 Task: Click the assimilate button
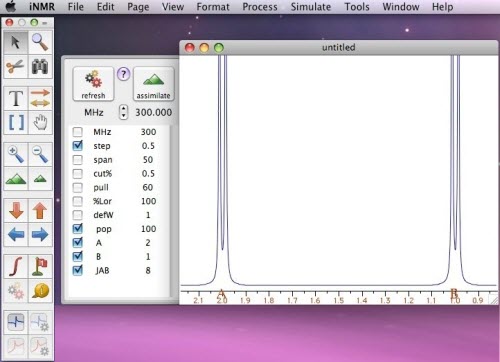(x=153, y=84)
